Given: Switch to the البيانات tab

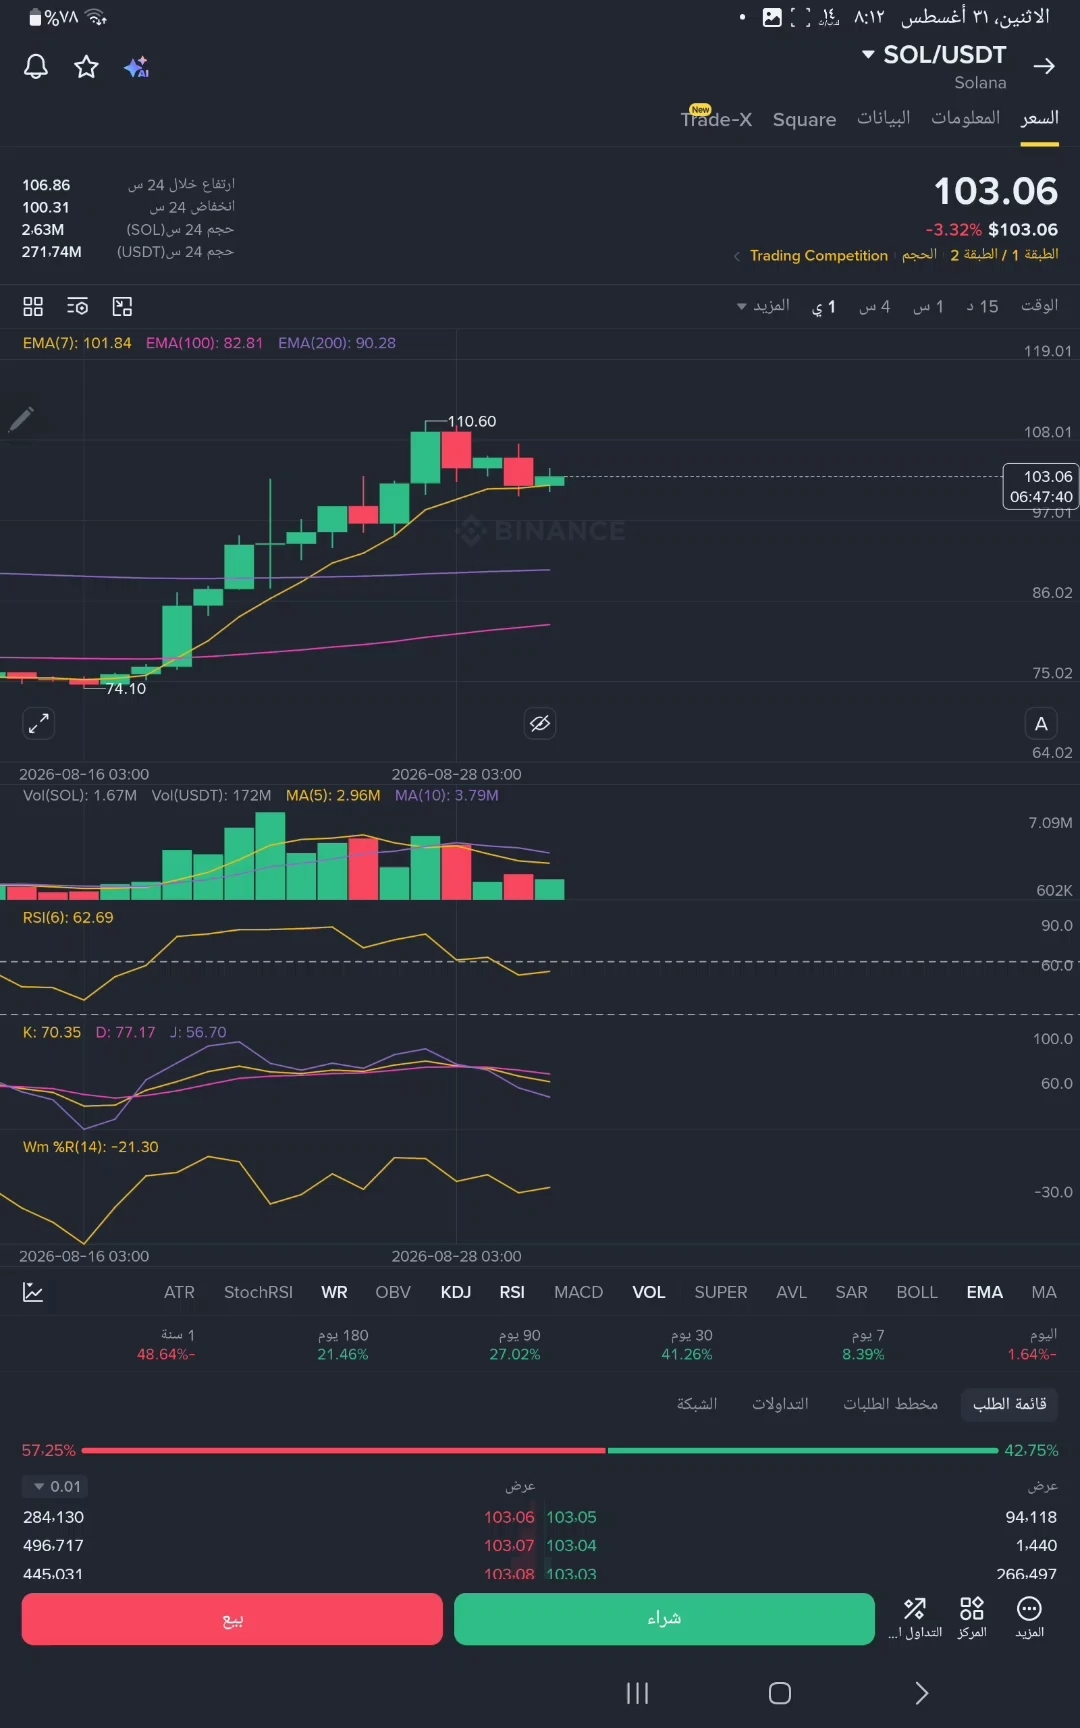Looking at the screenshot, I should [x=883, y=118].
